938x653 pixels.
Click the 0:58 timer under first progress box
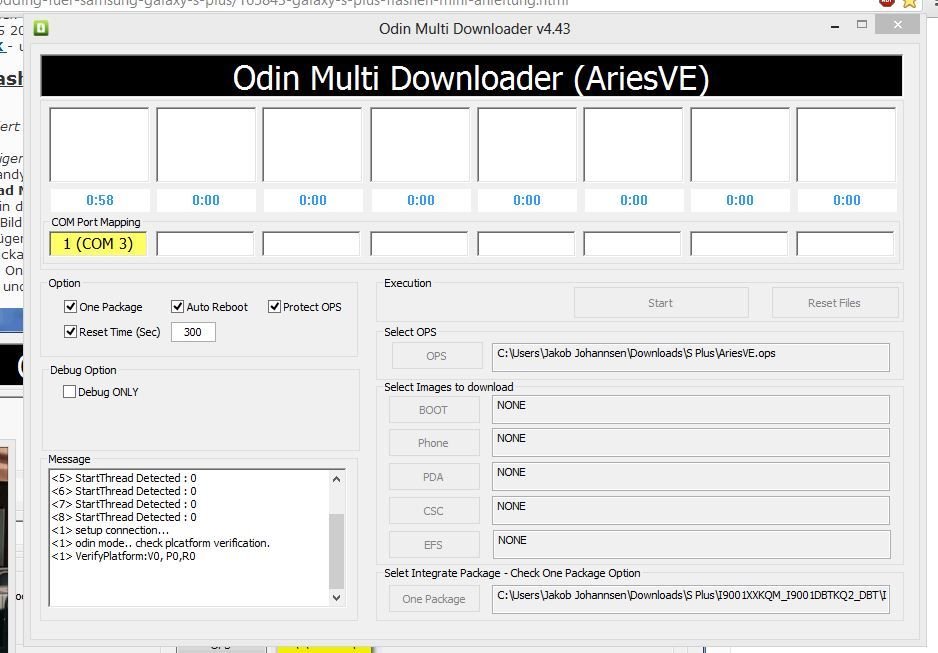point(99,200)
